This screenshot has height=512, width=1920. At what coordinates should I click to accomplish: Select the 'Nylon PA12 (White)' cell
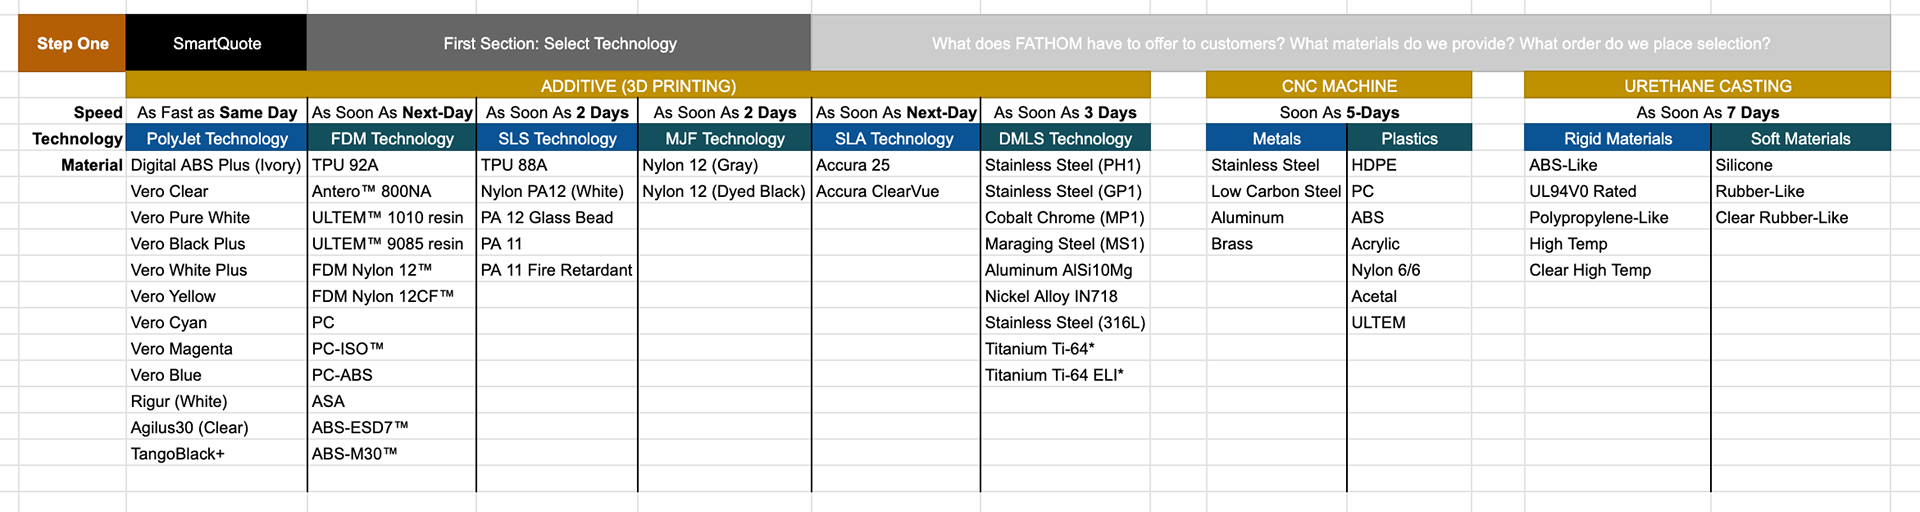(x=557, y=190)
